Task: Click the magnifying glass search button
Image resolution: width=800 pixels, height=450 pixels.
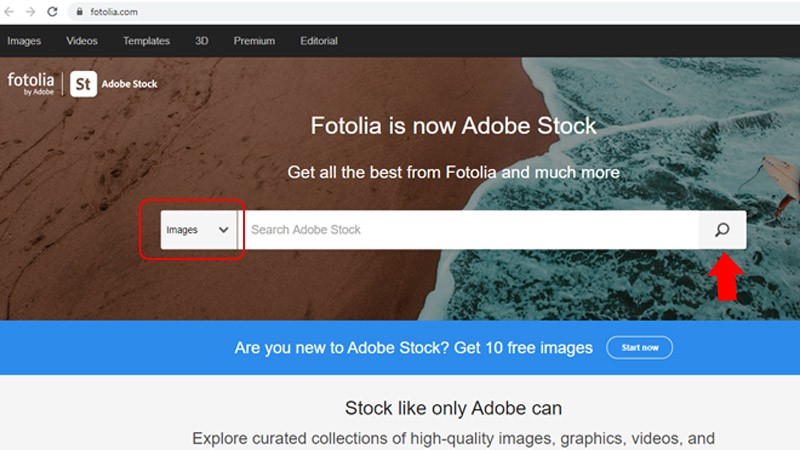Action: click(722, 230)
